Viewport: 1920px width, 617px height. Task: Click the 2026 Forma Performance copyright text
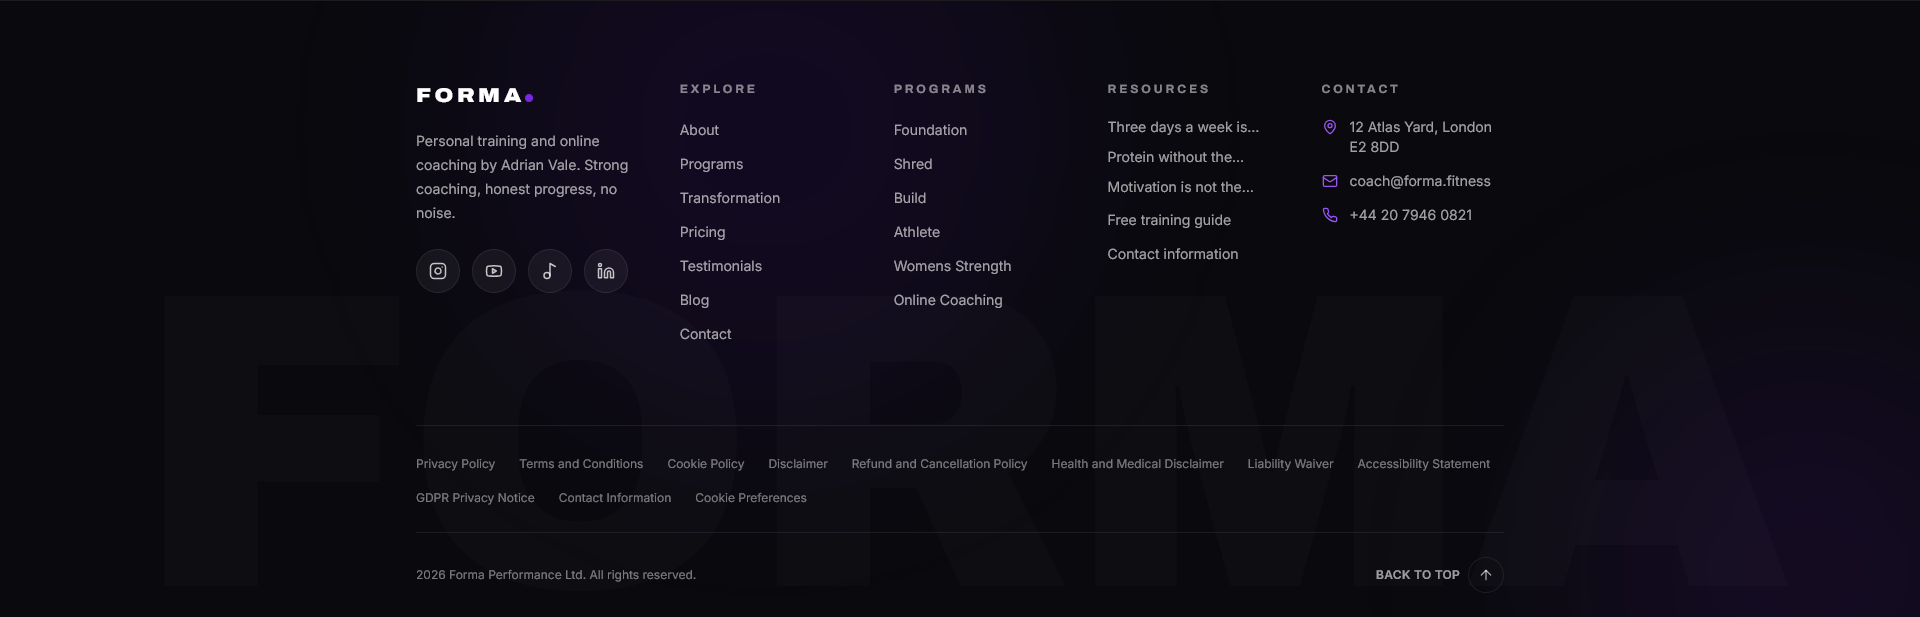[556, 575]
